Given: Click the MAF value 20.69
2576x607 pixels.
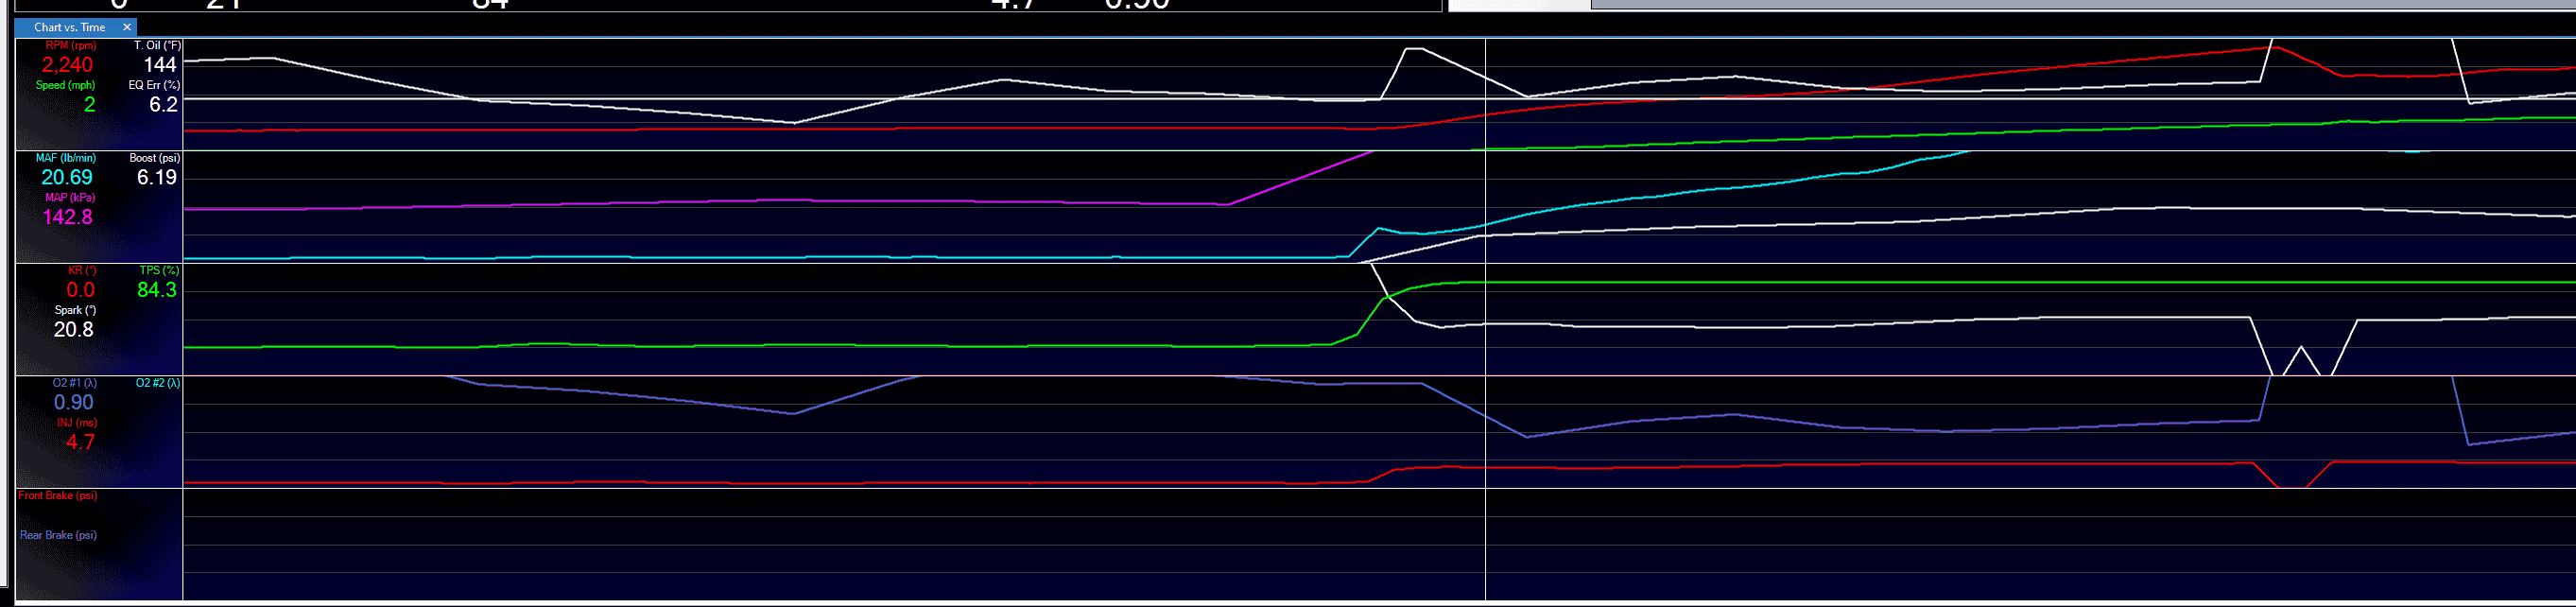Looking at the screenshot, I should point(67,178).
